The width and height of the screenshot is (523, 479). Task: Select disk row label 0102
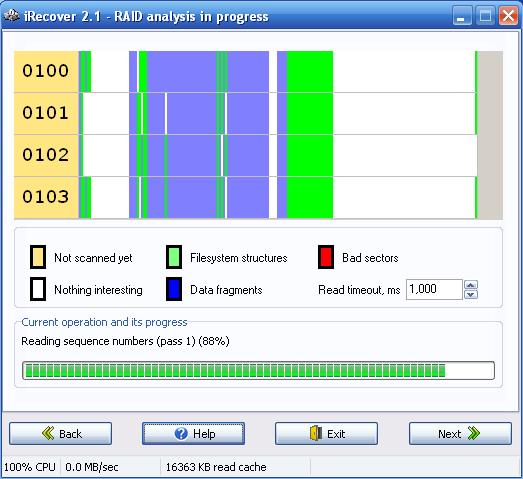point(46,155)
